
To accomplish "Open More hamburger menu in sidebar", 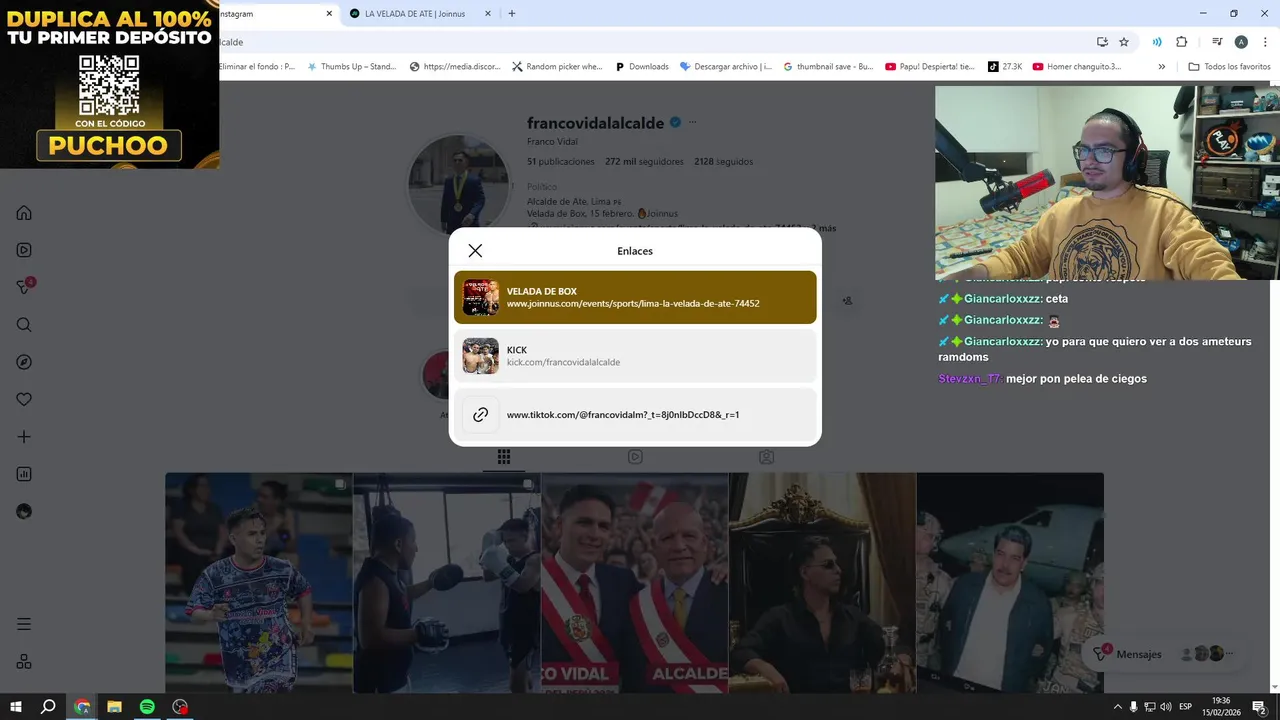I will (x=24, y=624).
